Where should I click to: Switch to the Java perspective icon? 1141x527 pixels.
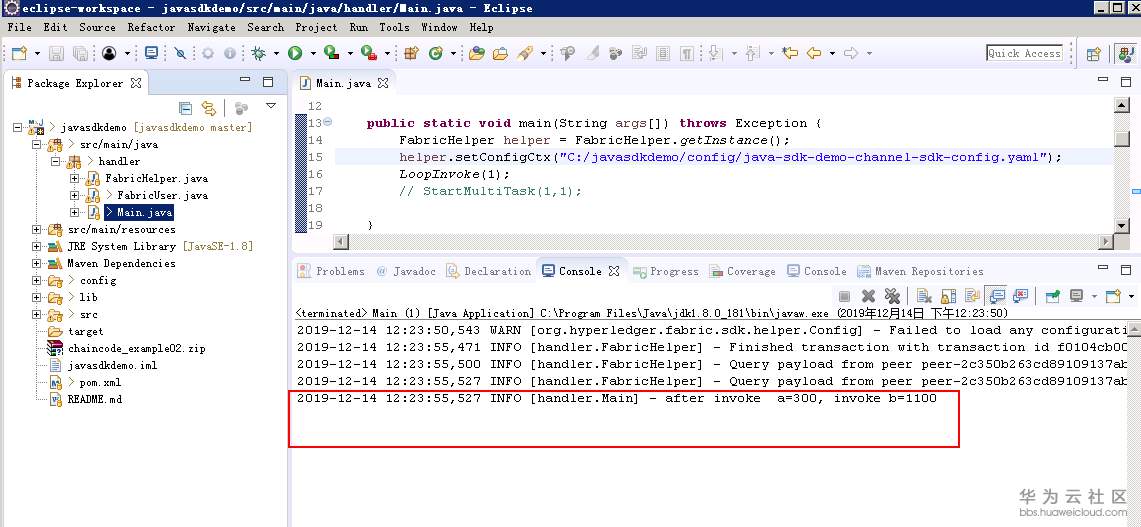click(x=1126, y=53)
